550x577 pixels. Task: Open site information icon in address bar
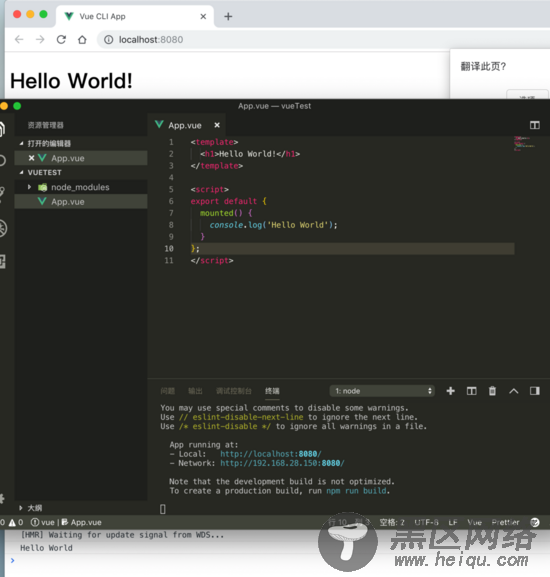[109, 39]
